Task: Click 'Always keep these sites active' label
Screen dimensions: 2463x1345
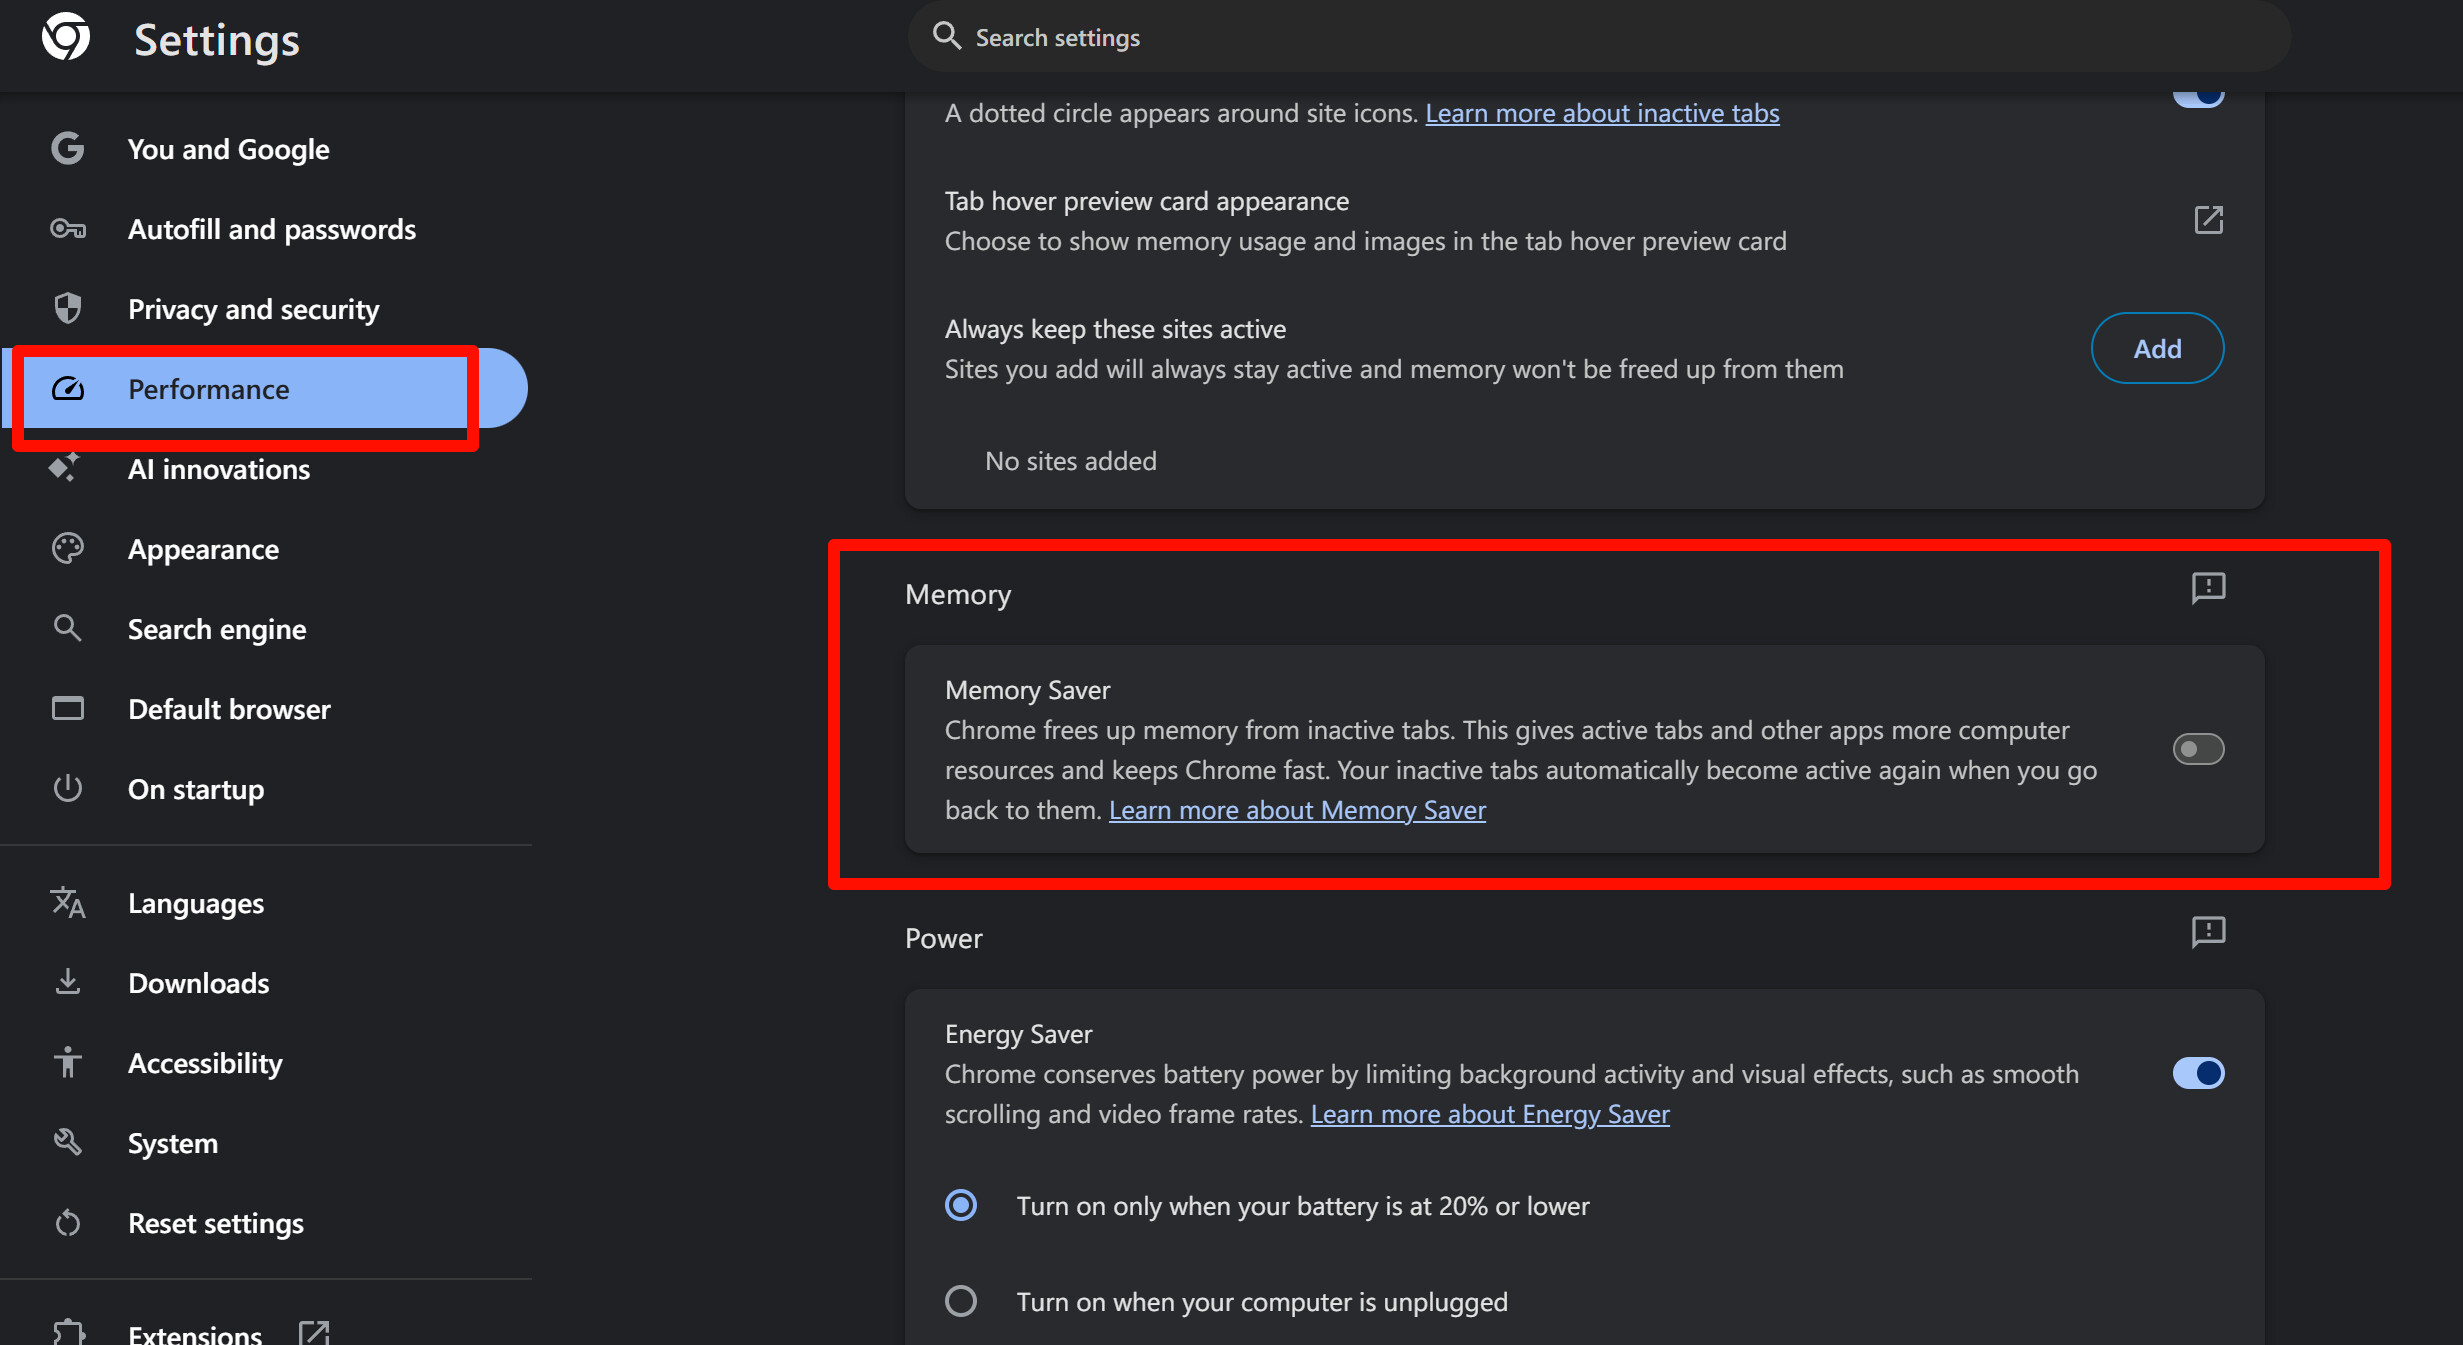Action: pyautogui.click(x=1115, y=329)
